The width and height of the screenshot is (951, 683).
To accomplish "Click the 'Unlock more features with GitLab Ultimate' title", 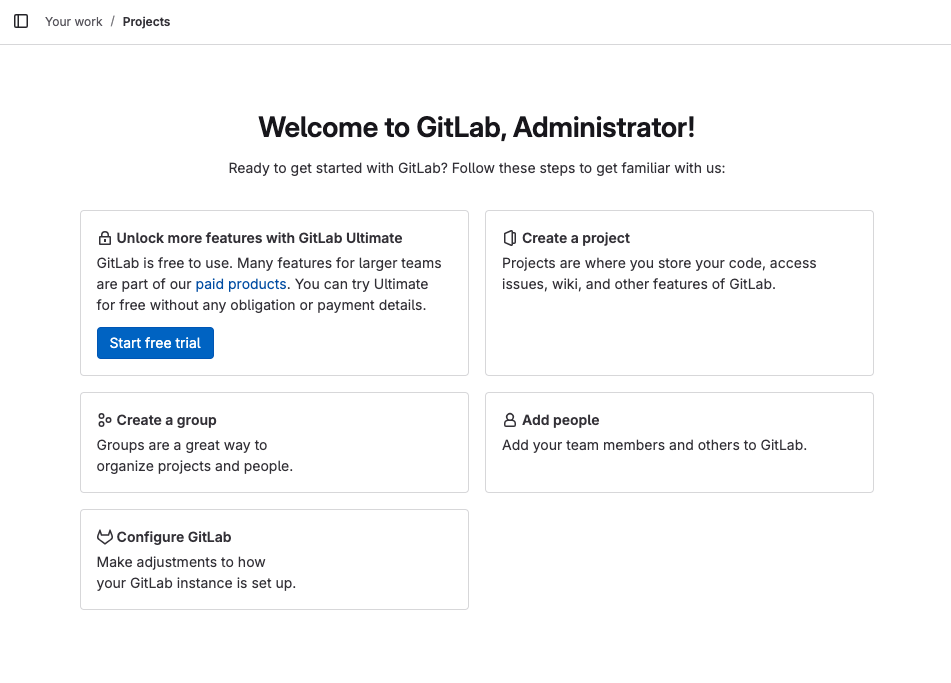I will coord(259,238).
